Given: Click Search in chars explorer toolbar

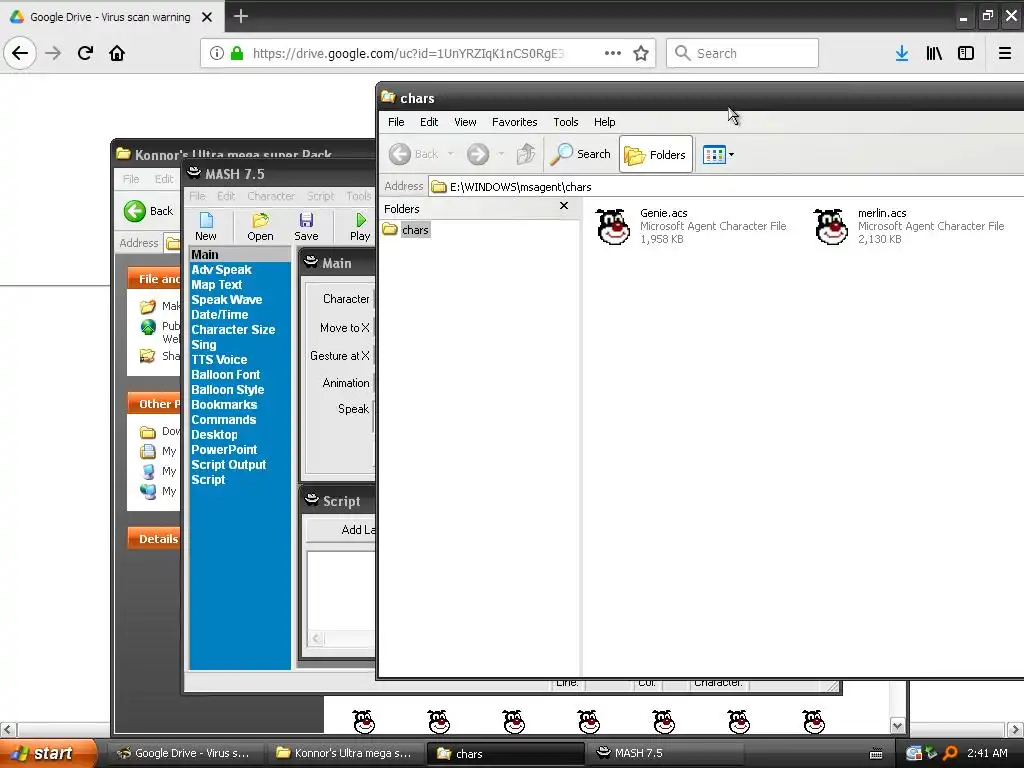Looking at the screenshot, I should [581, 155].
